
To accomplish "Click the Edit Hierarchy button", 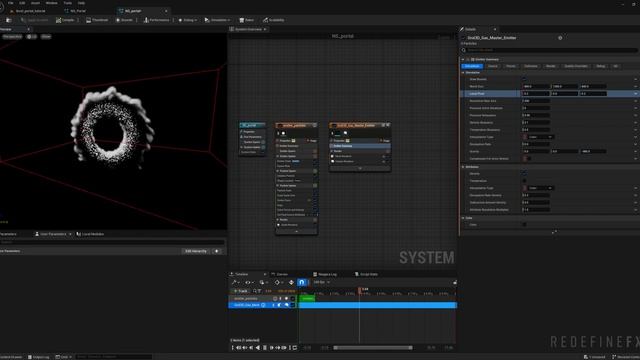I will coord(196,251).
